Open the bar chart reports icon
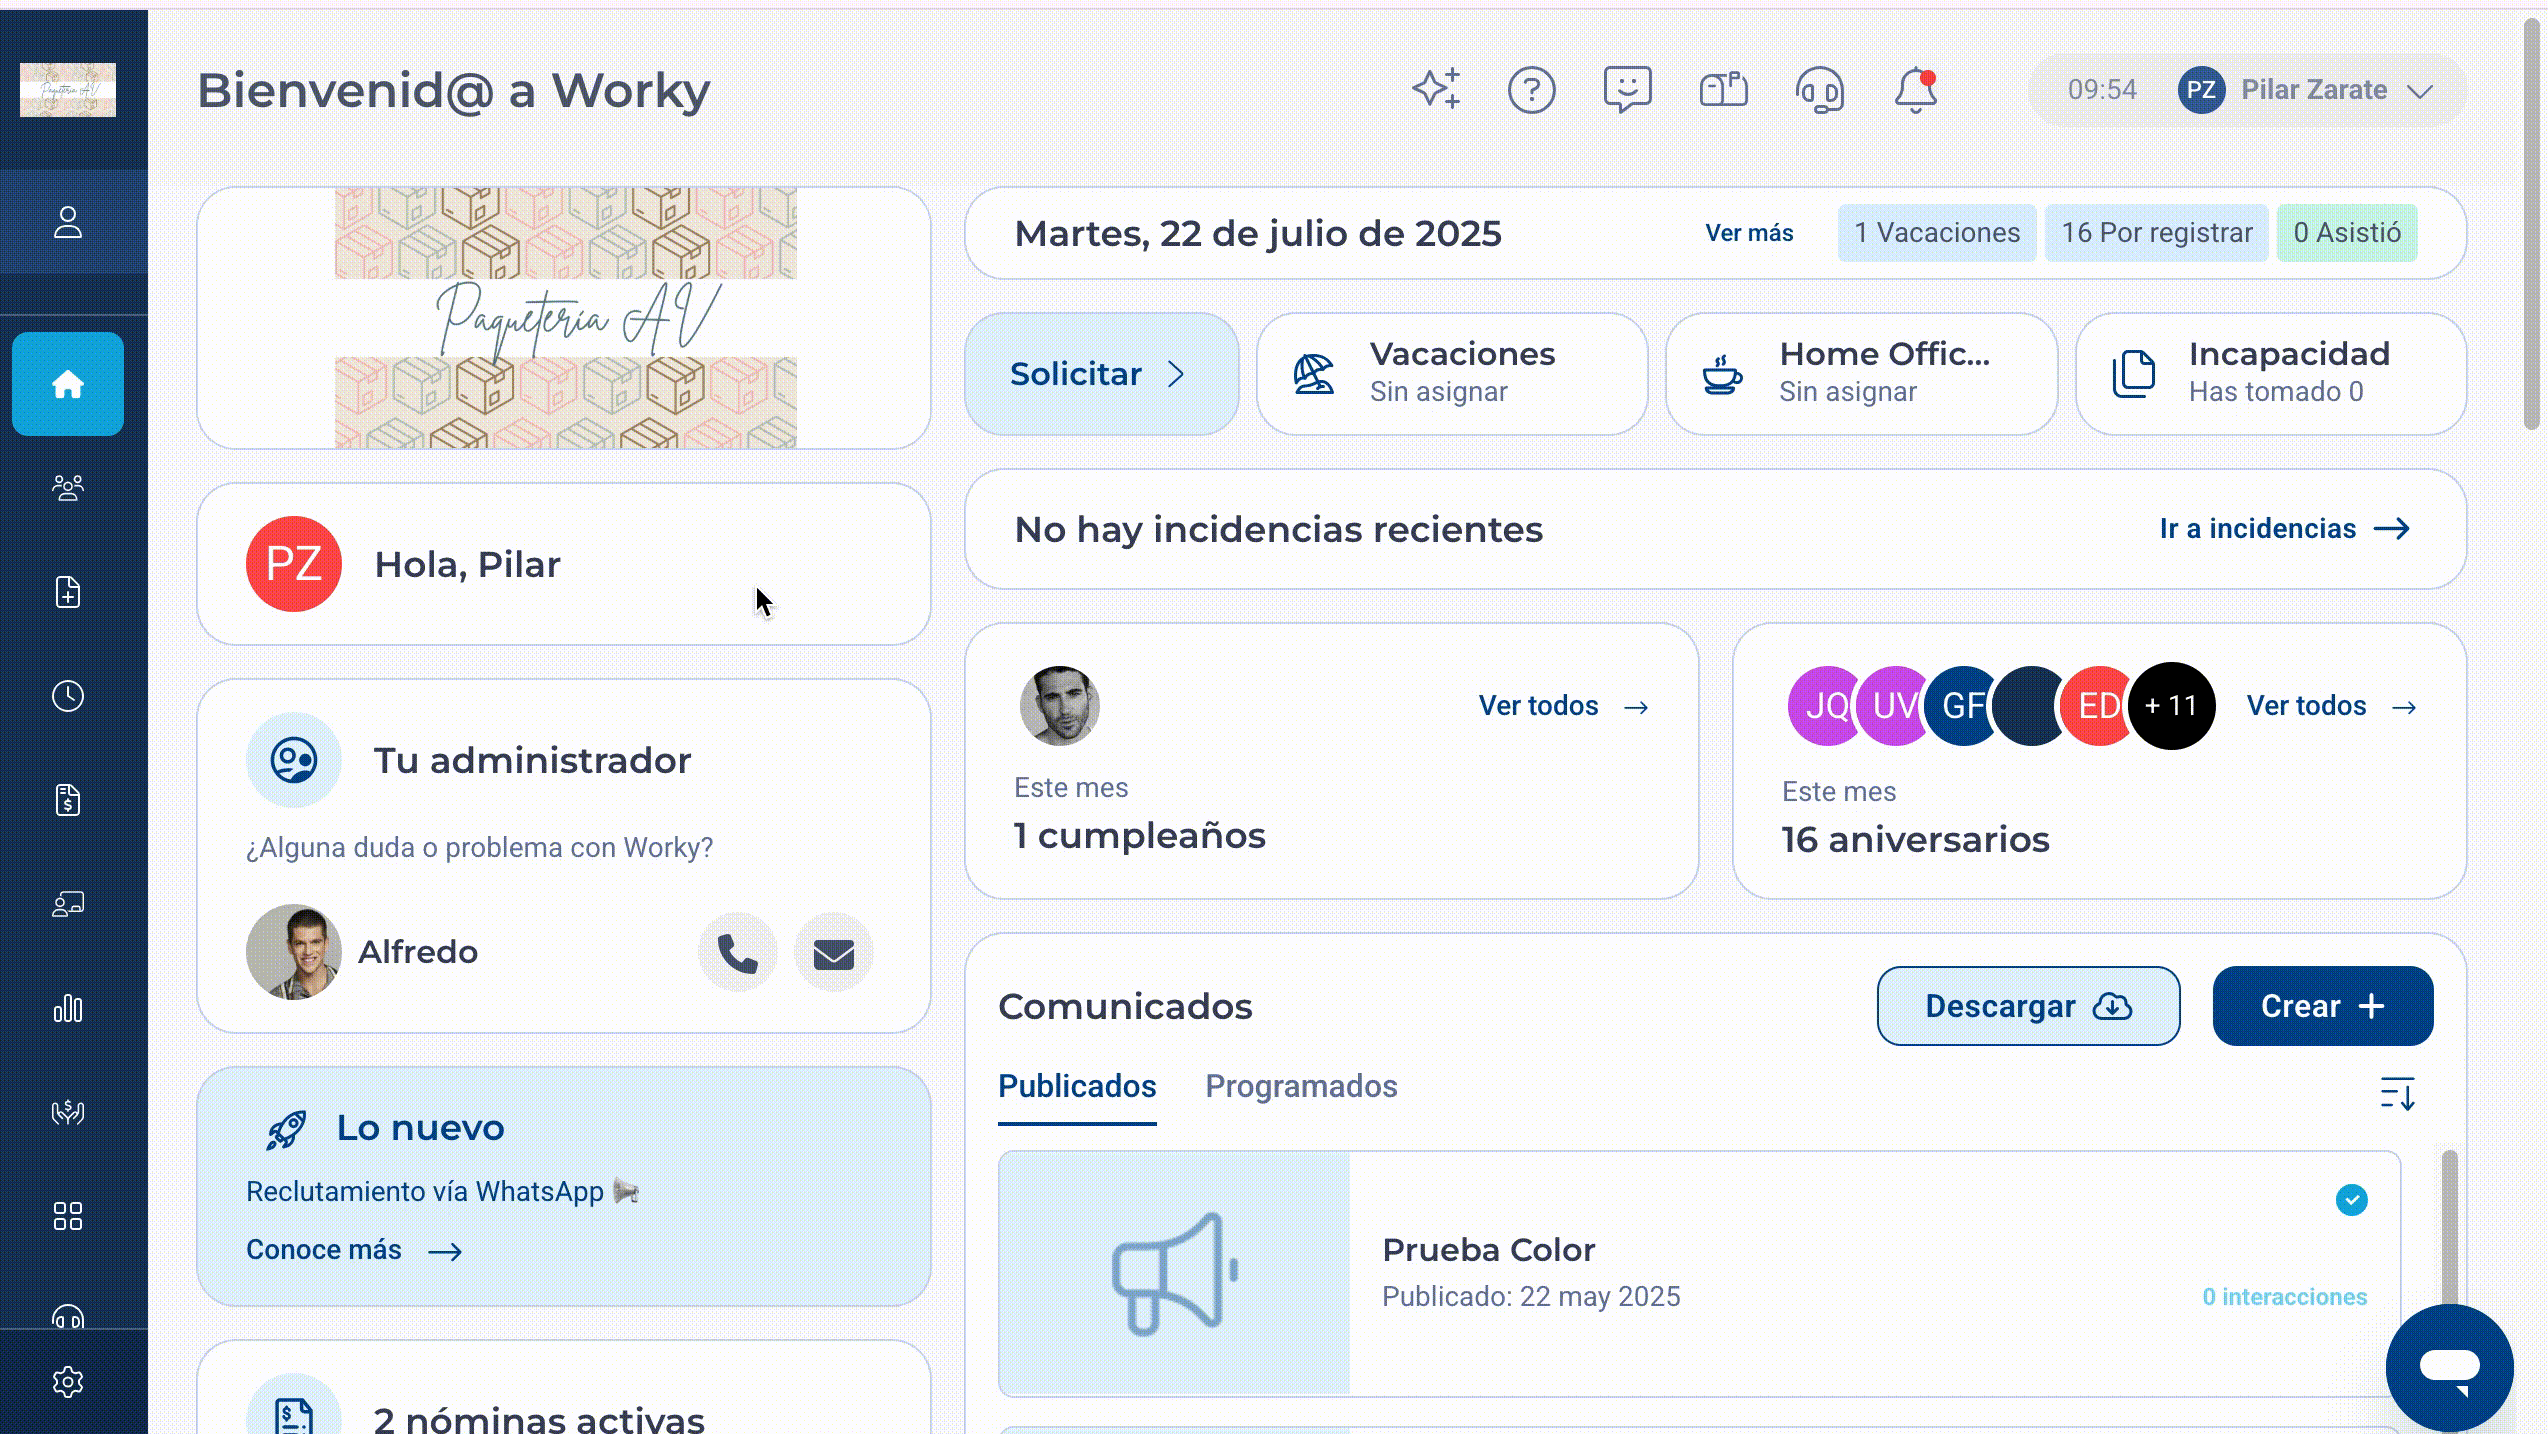The width and height of the screenshot is (2548, 1434). click(68, 1008)
